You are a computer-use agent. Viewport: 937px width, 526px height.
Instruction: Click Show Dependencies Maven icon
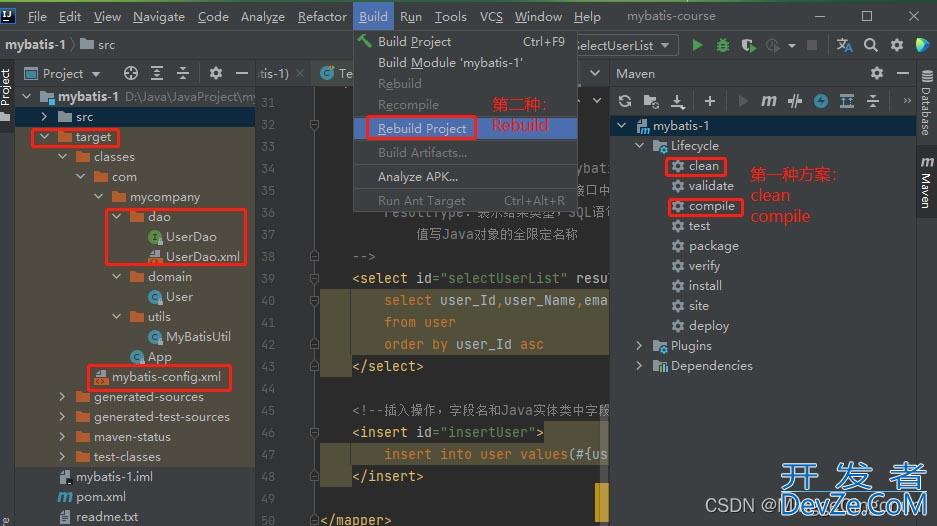click(847, 101)
